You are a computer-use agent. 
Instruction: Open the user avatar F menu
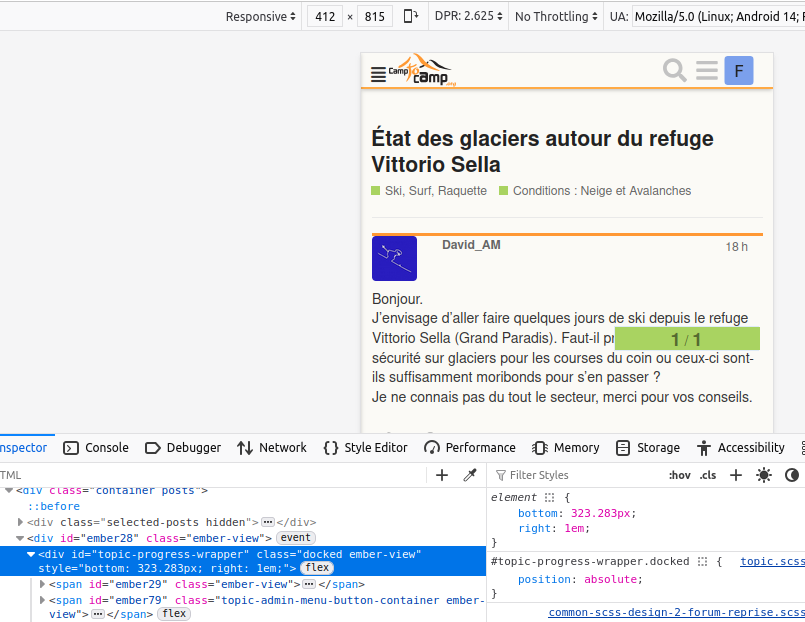click(x=738, y=70)
